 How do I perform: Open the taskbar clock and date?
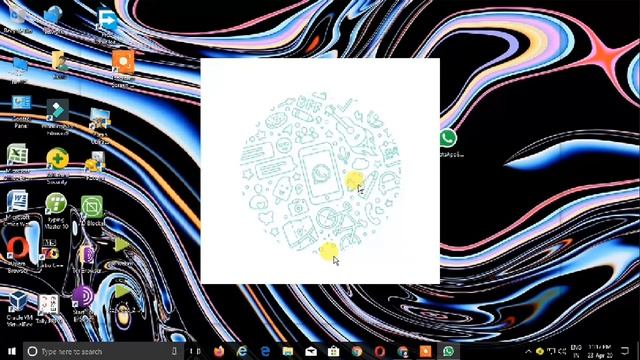pyautogui.click(x=600, y=351)
